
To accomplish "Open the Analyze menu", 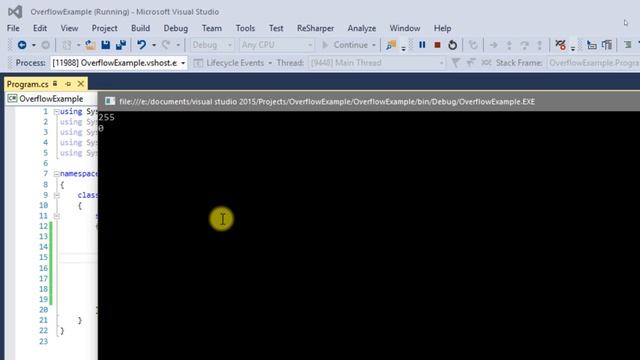I will click(362, 28).
